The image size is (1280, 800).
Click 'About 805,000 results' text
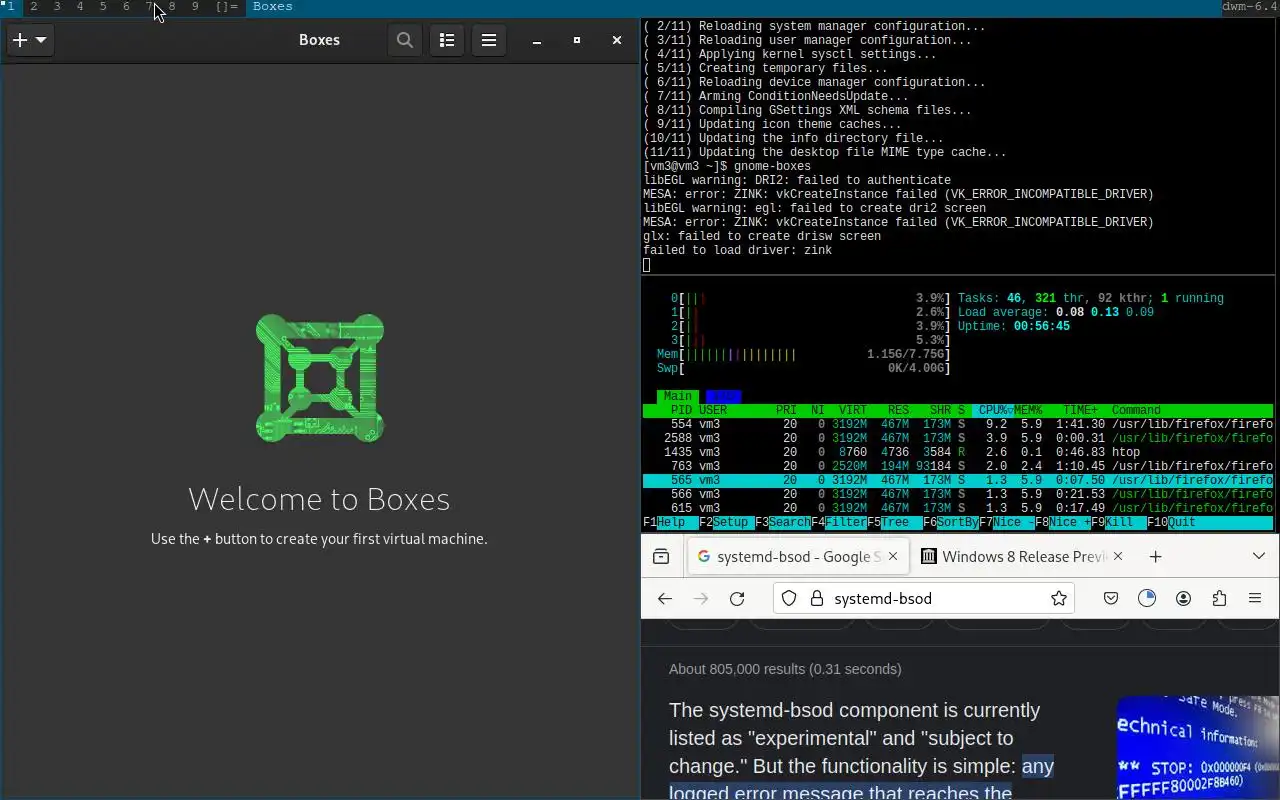785,669
